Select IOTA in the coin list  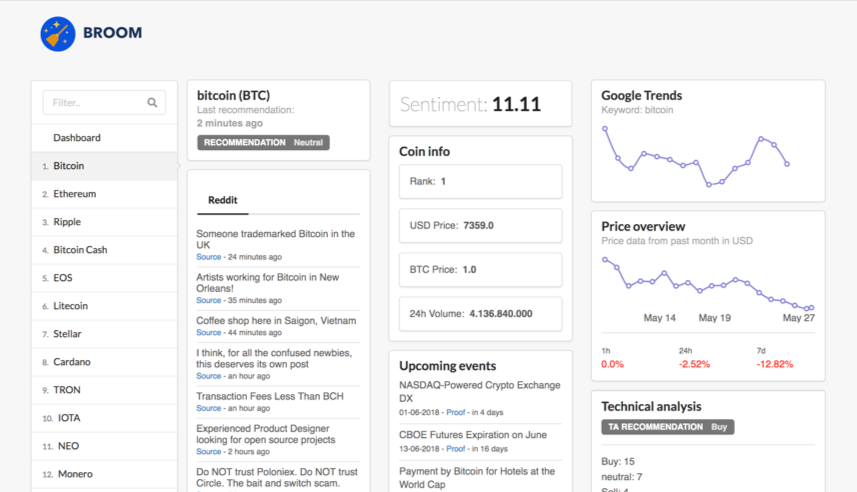104,418
